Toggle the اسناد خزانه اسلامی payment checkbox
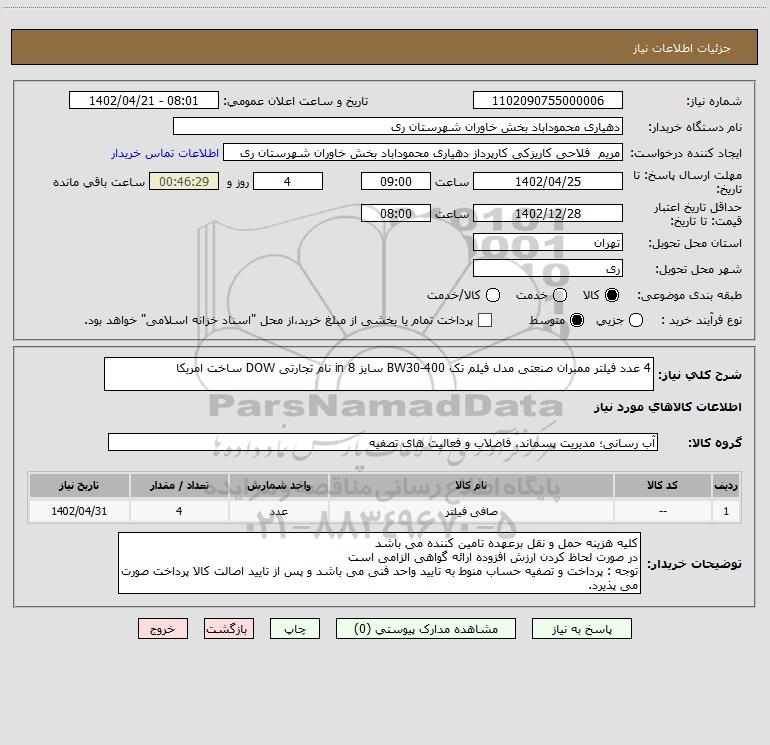Viewport: 770px width, 745px height. click(485, 321)
